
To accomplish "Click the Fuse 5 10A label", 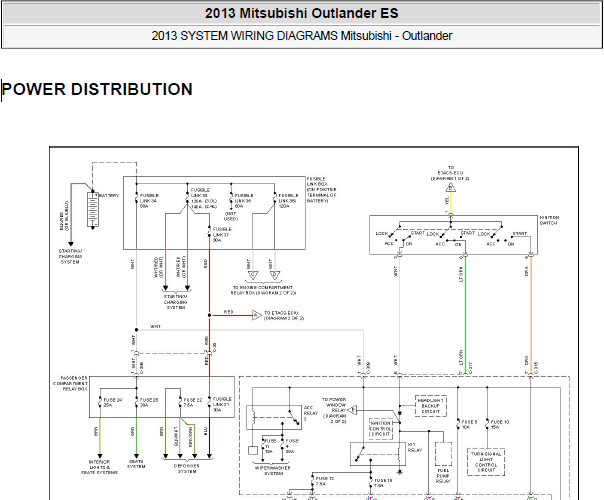I will 469,424.
